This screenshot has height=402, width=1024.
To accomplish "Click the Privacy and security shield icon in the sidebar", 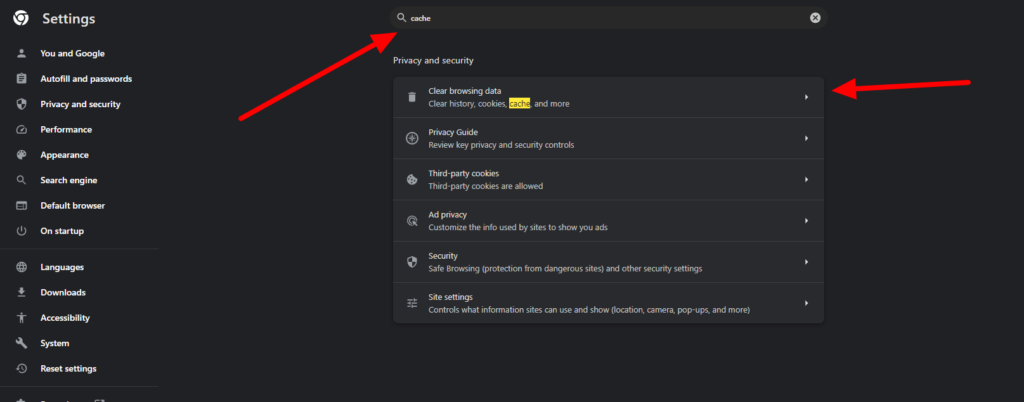I will [22, 104].
